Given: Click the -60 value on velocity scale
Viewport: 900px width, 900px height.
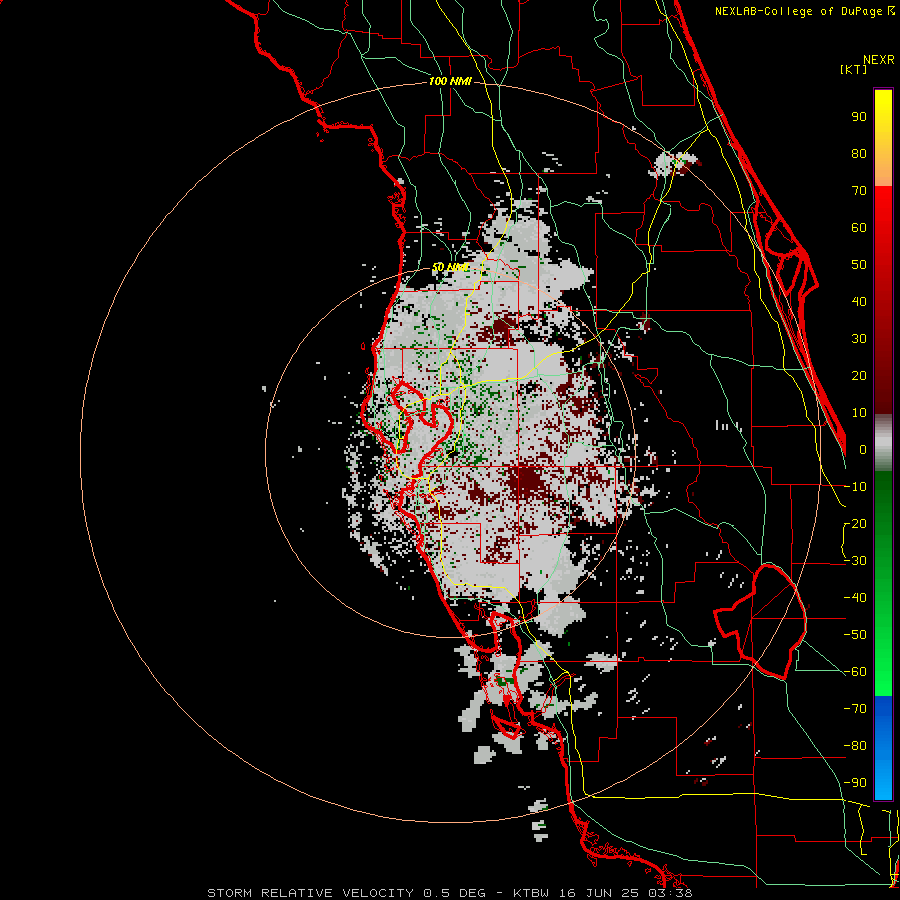Looking at the screenshot, I should click(855, 672).
